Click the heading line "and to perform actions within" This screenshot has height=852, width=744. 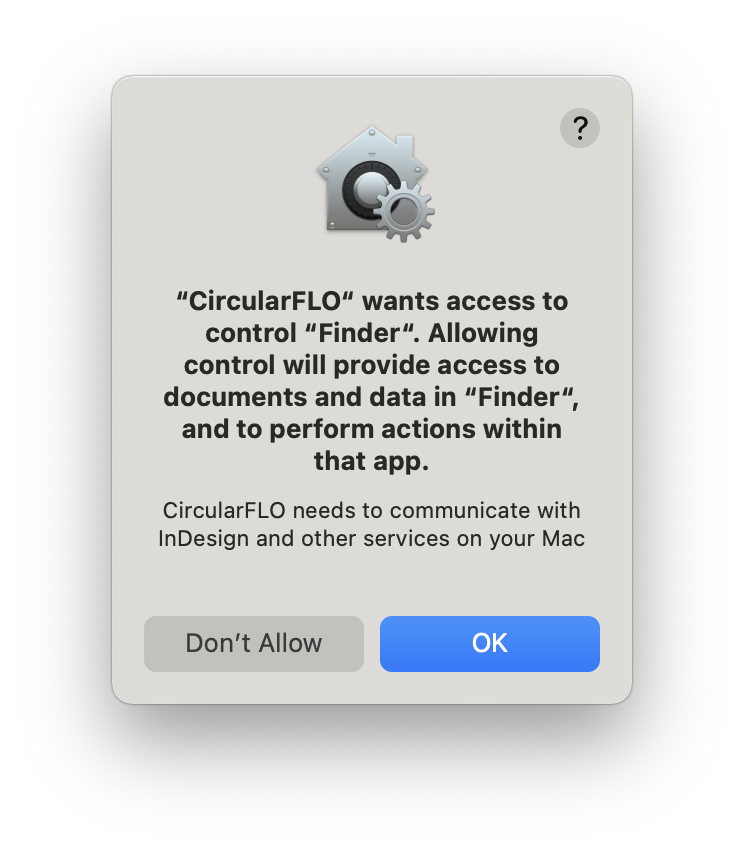(x=372, y=429)
